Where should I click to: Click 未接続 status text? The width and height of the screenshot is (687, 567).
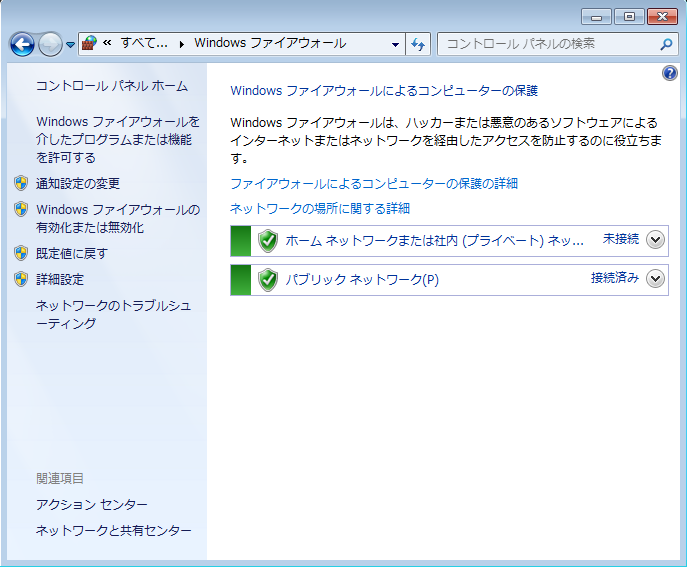coord(621,239)
